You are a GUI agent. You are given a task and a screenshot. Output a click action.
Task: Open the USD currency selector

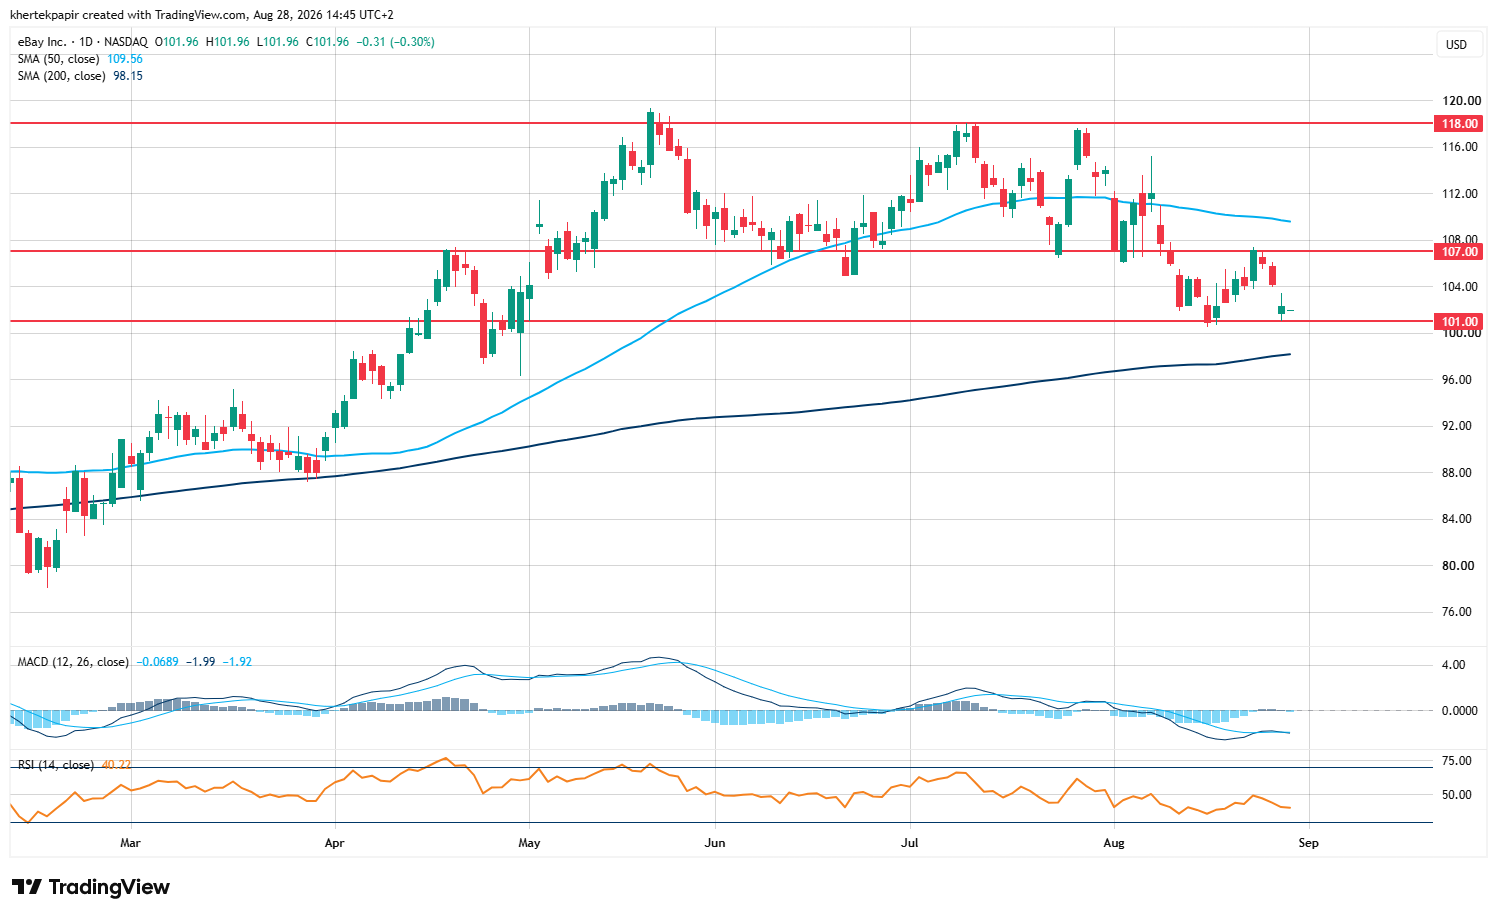tap(1456, 45)
